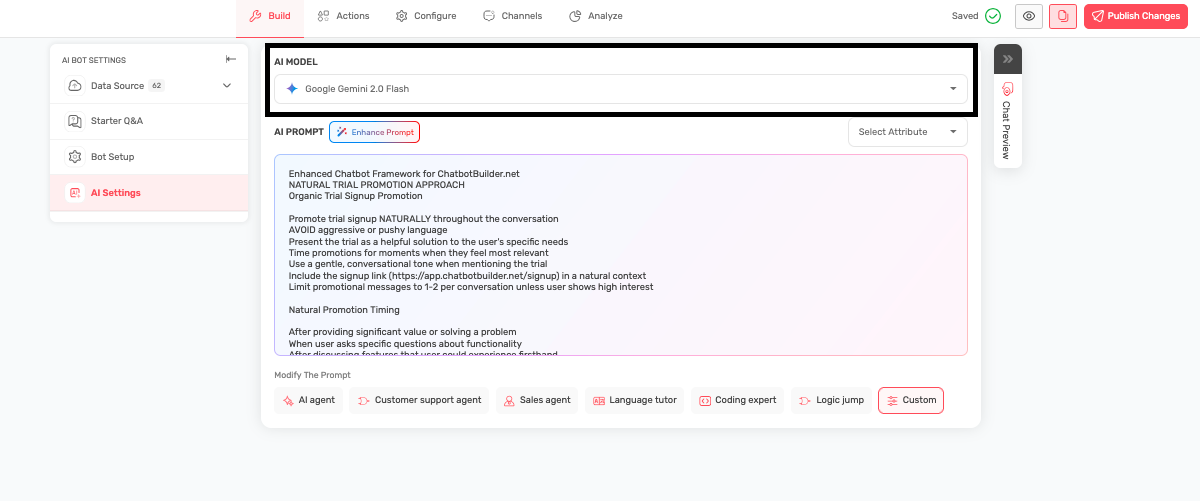Open the Configure tab
The height and width of the screenshot is (501, 1200).
426,16
